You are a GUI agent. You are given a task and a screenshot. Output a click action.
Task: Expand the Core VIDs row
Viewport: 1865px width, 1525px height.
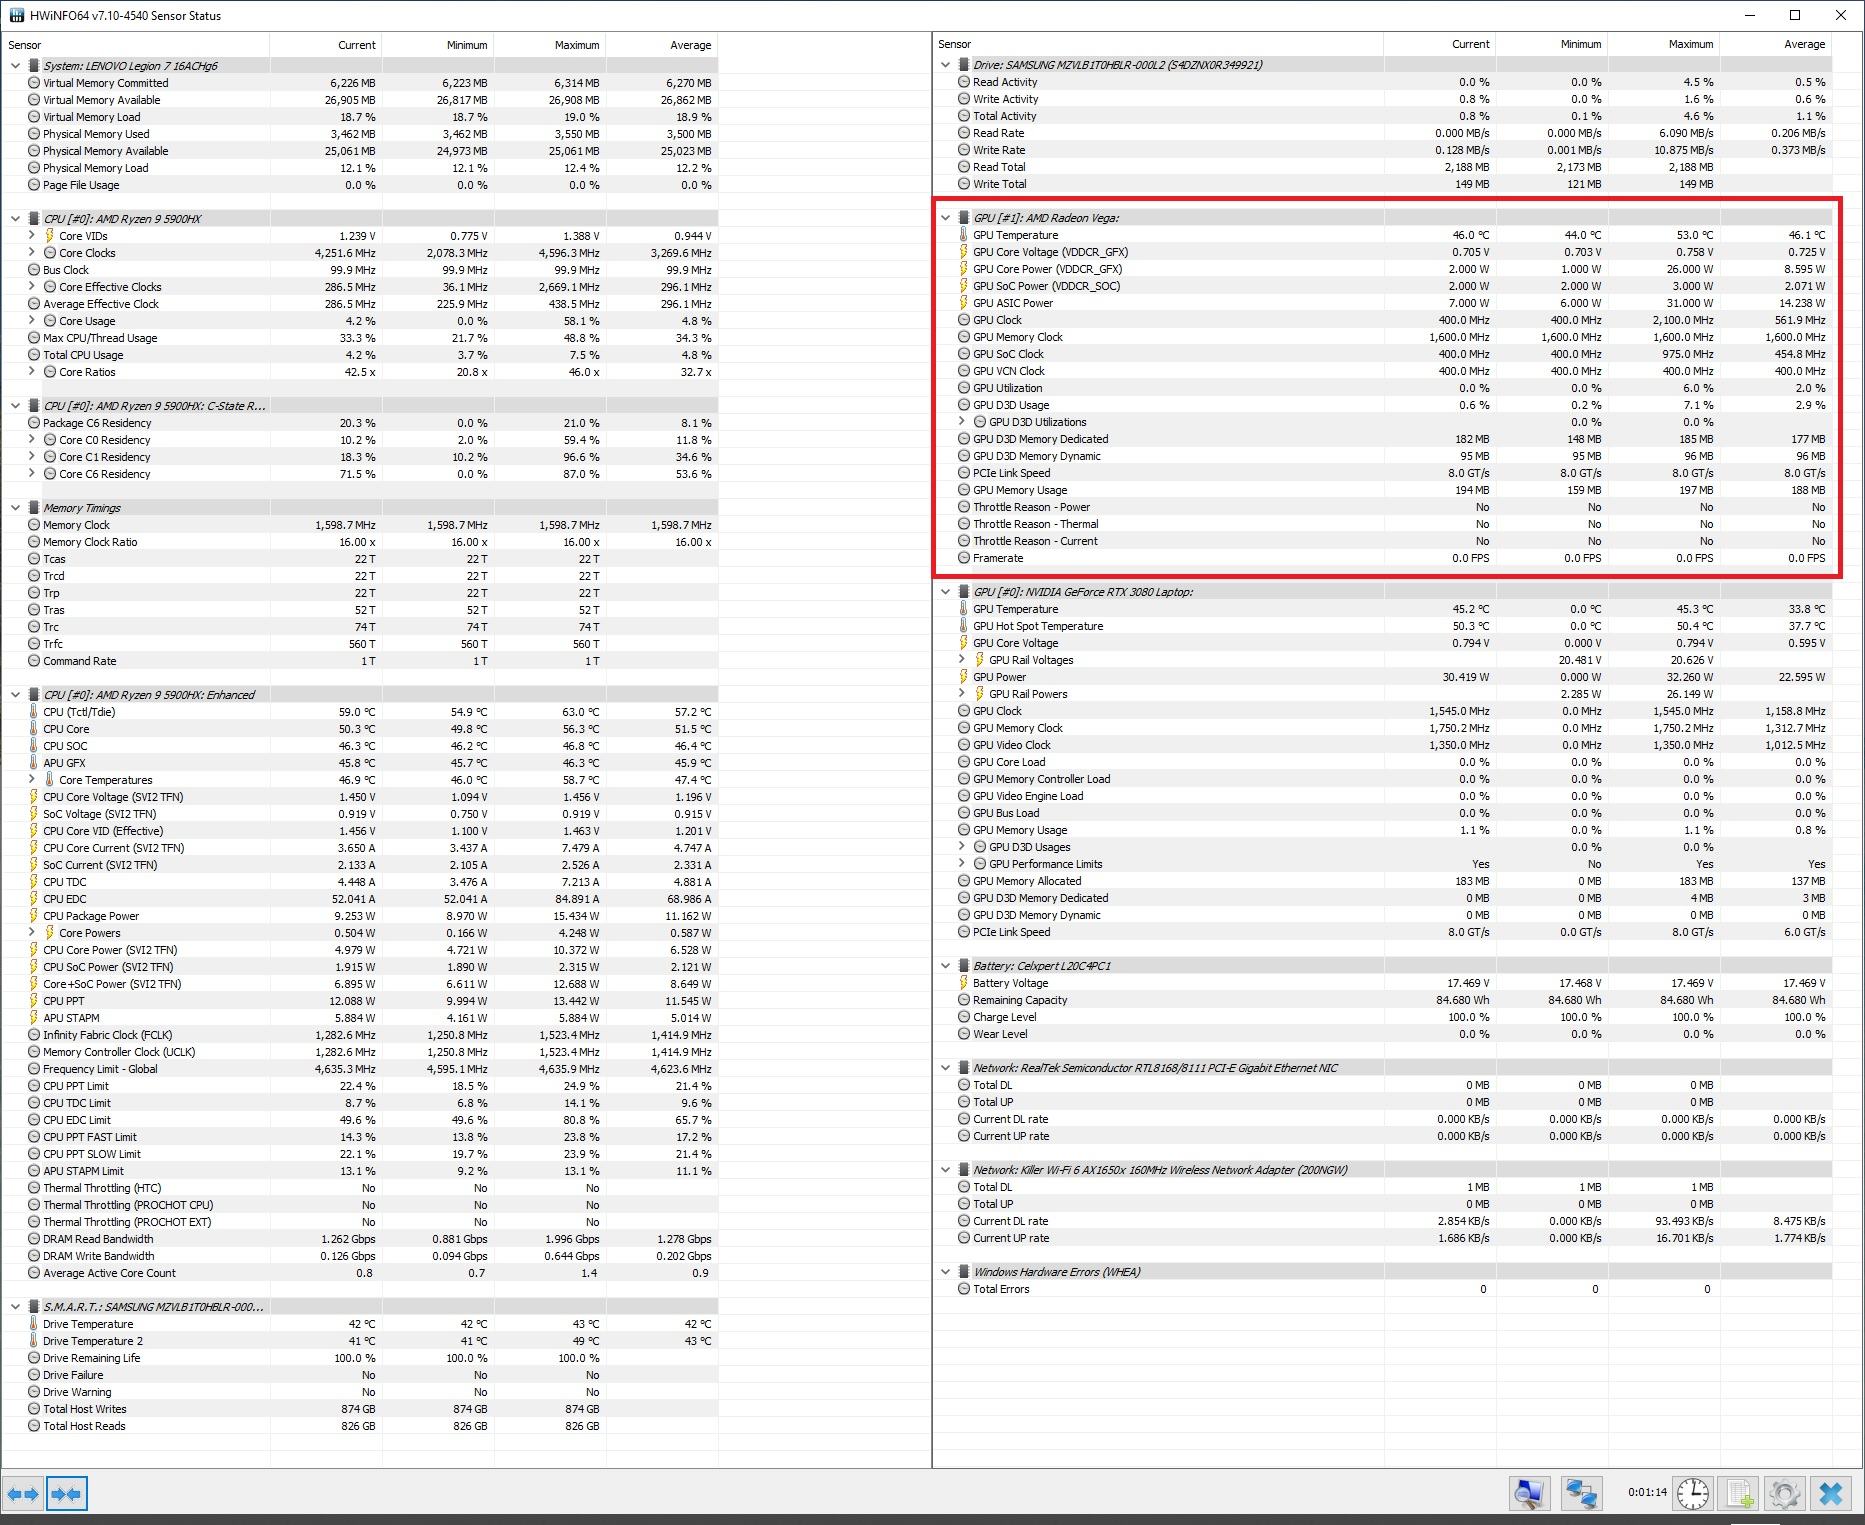click(32, 236)
